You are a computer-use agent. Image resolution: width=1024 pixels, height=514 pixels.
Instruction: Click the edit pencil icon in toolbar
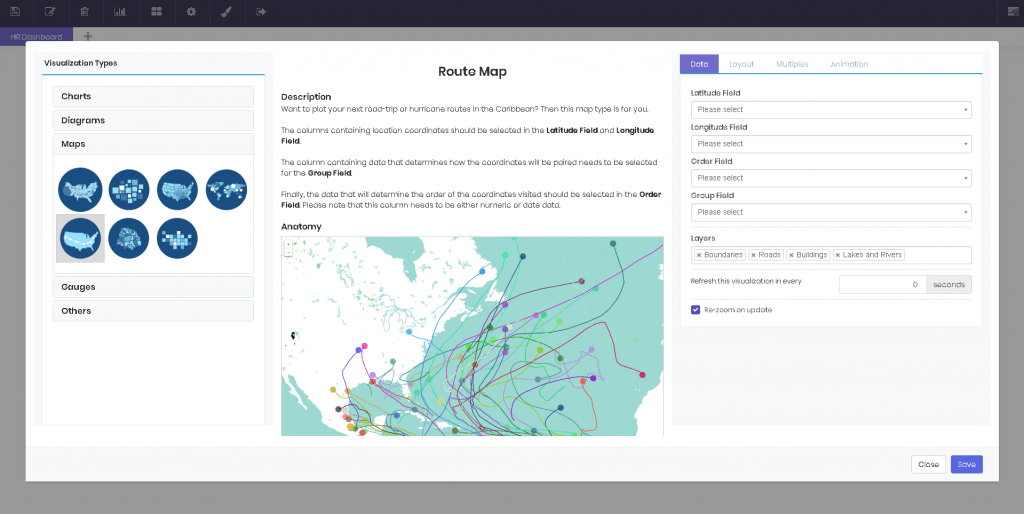(50, 12)
